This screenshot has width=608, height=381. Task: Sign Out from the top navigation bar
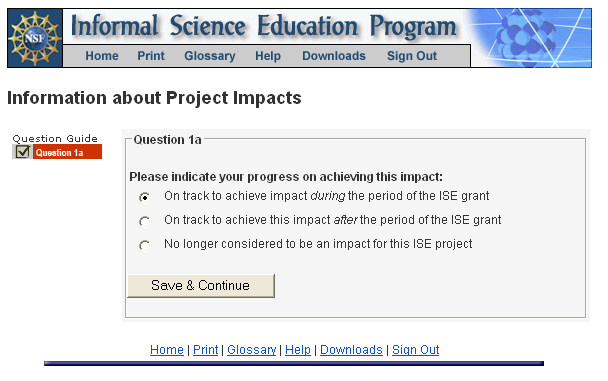coord(412,56)
